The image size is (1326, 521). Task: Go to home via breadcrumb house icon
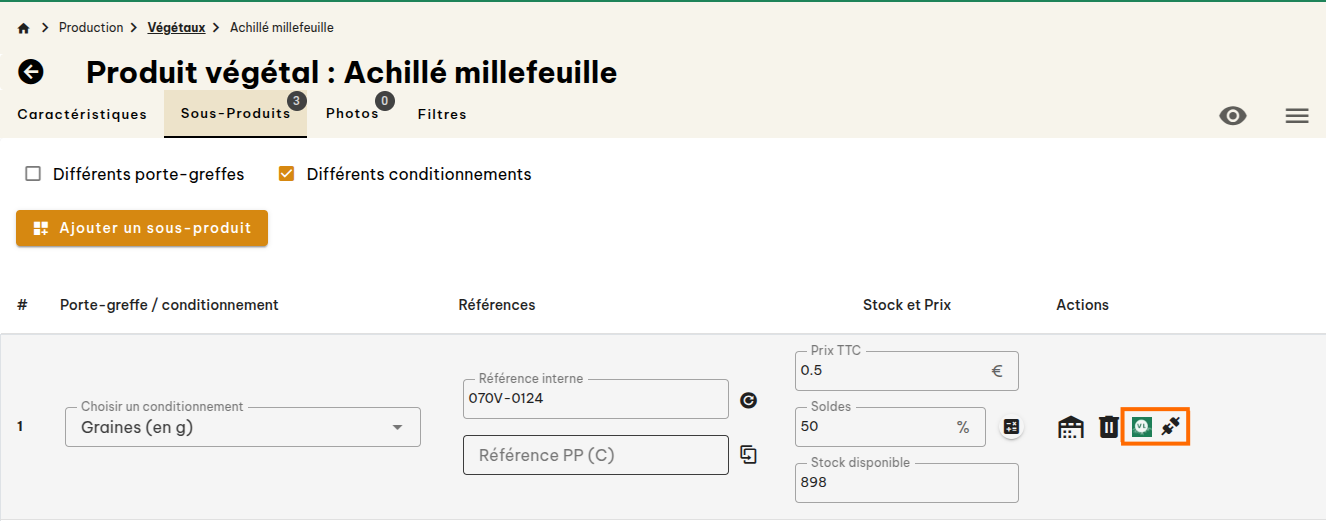pyautogui.click(x=24, y=28)
